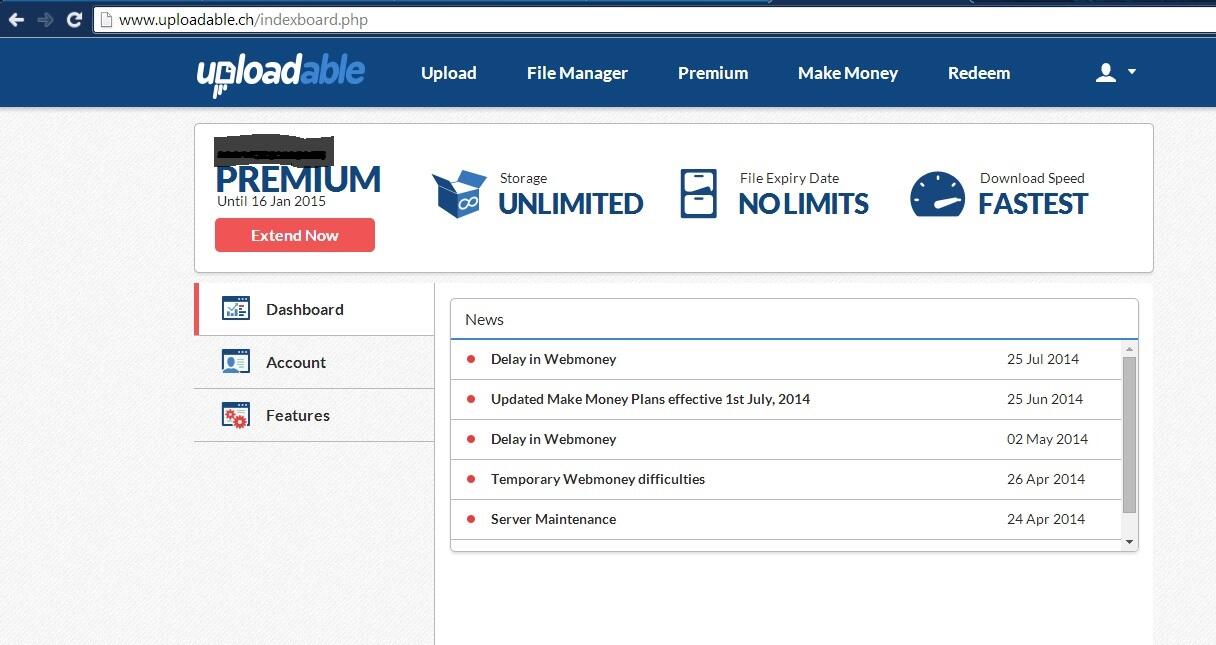Click the page icon in address bar

click(x=106, y=19)
